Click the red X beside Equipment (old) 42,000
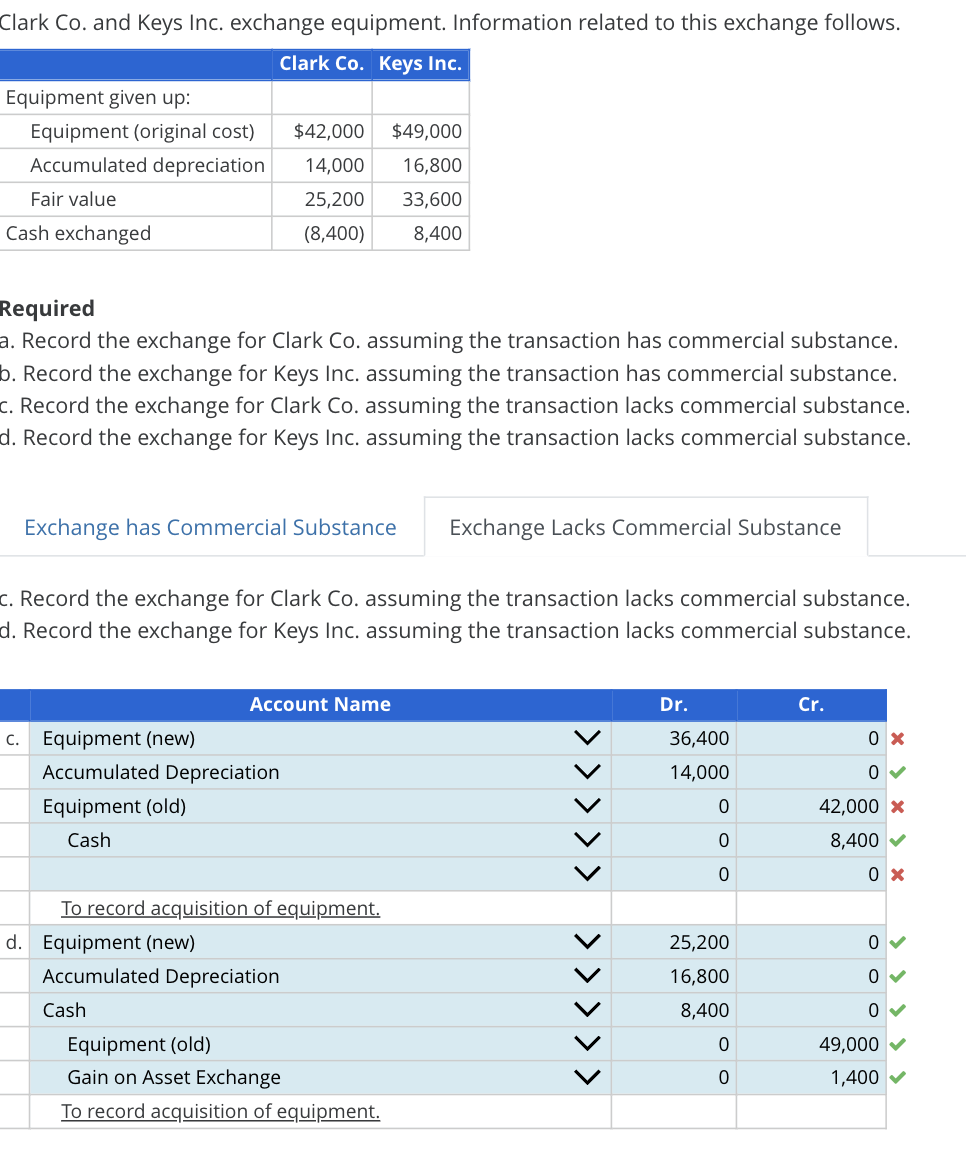 [897, 806]
